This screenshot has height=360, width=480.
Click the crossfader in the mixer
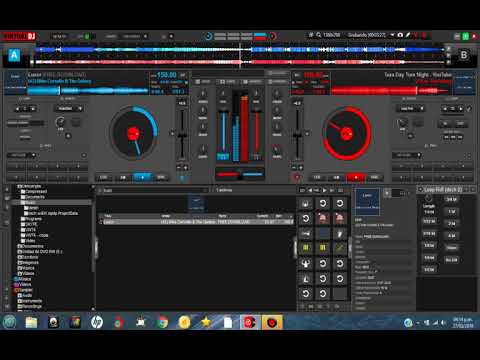tap(240, 174)
